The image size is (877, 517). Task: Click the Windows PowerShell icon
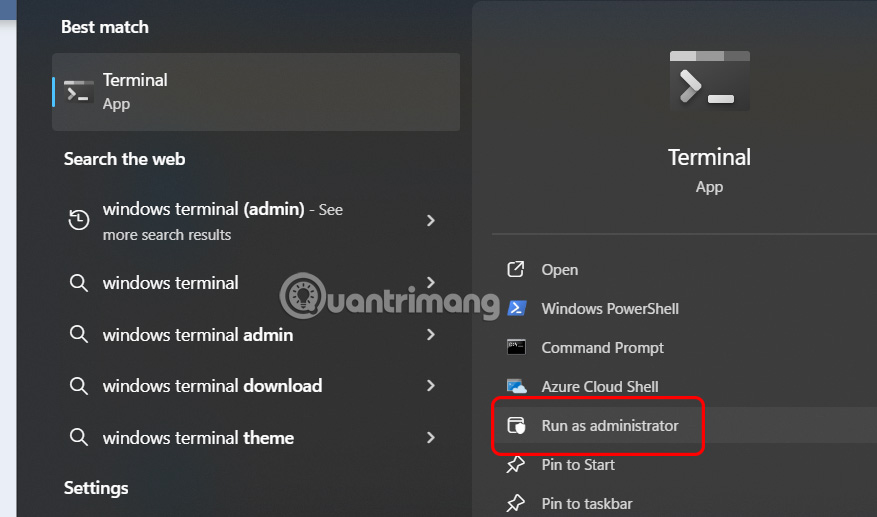[516, 308]
